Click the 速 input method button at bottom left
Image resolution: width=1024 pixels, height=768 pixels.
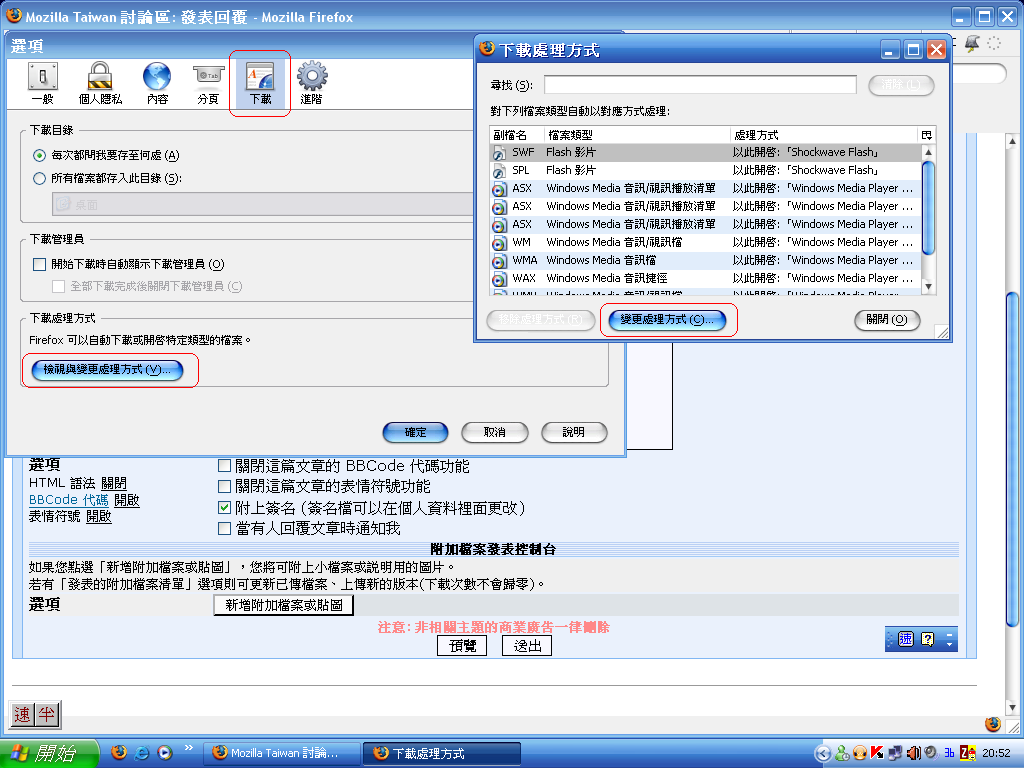tap(22, 714)
